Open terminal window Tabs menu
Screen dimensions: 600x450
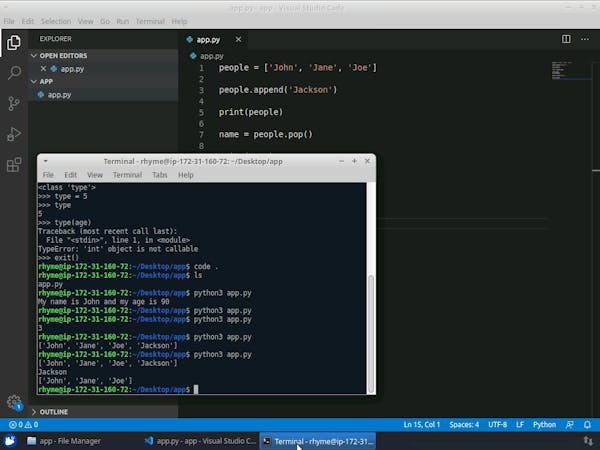[x=160, y=175]
